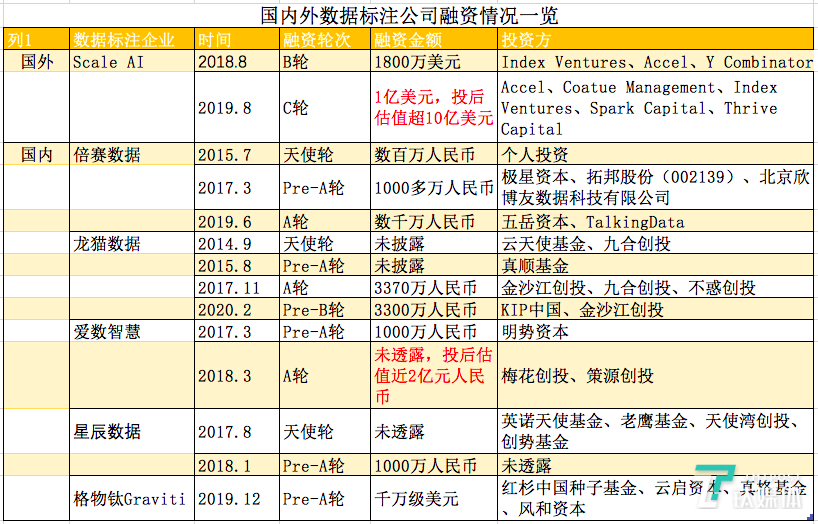This screenshot has height=524, width=818.
Task: Select the date cell 2020.2
Action: pyautogui.click(x=237, y=309)
